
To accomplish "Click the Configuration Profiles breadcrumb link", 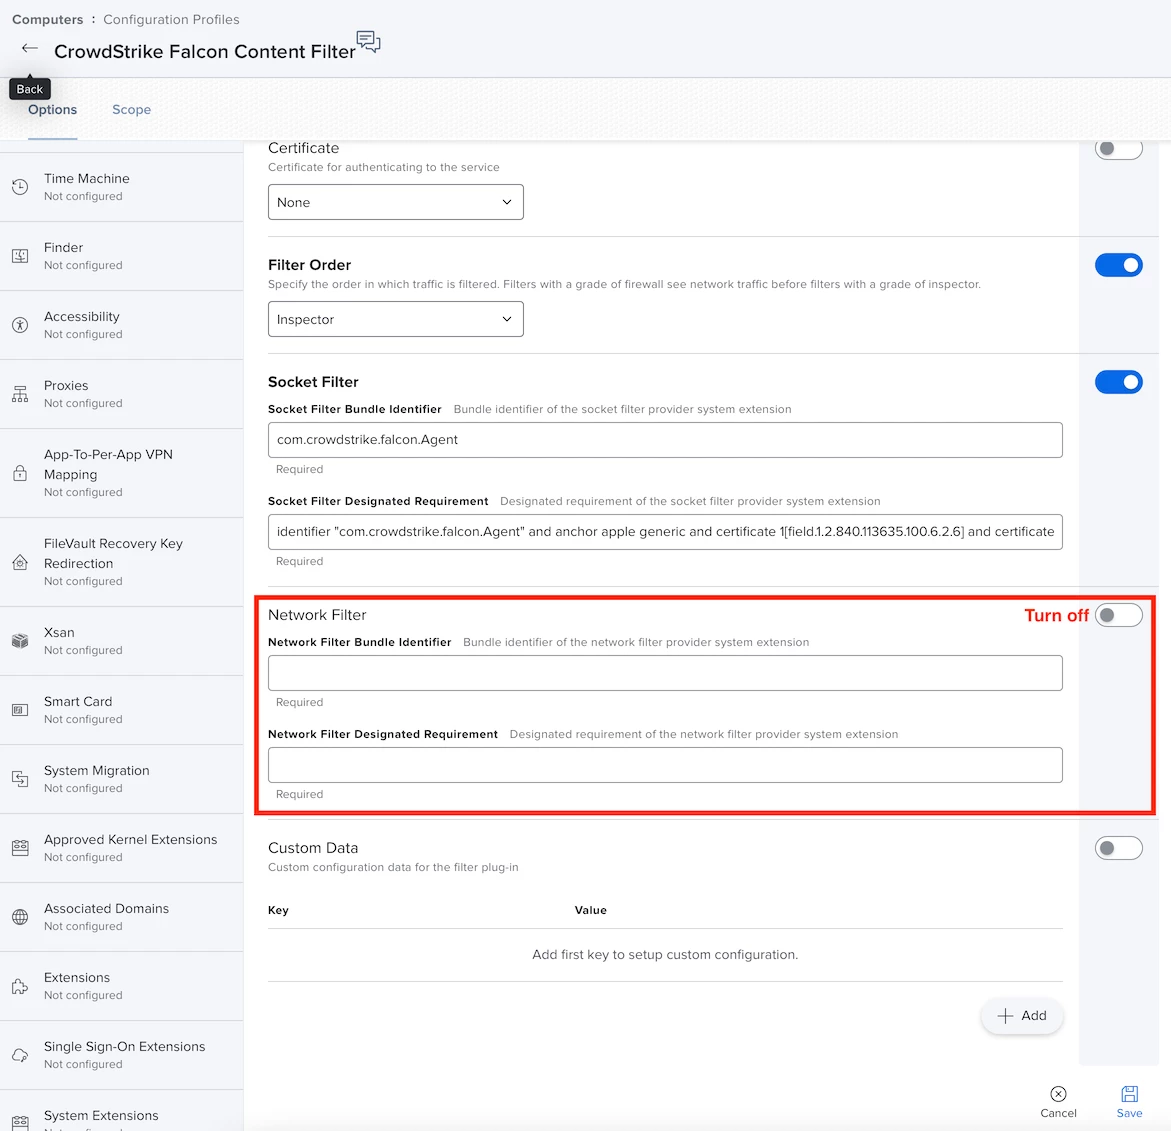I will [171, 19].
